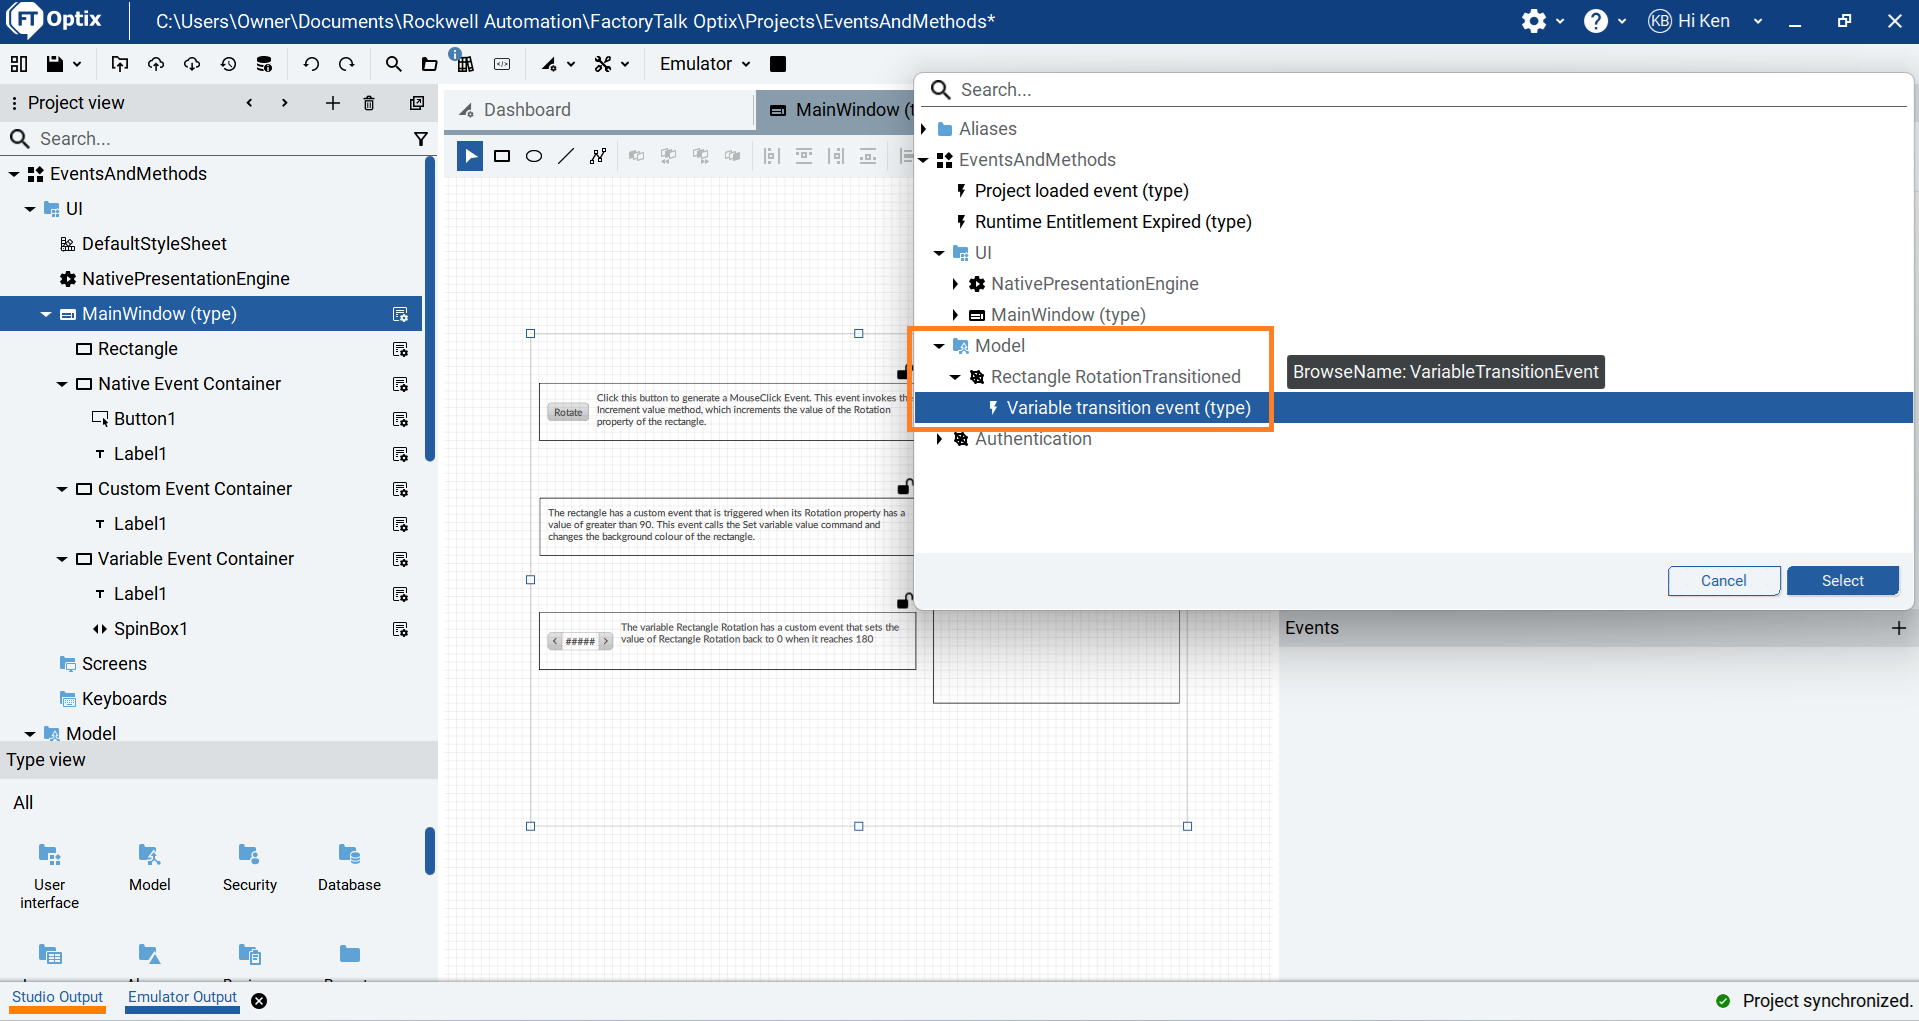Navigate forward with Project view right chevron
The width and height of the screenshot is (1919, 1021).
tap(285, 103)
